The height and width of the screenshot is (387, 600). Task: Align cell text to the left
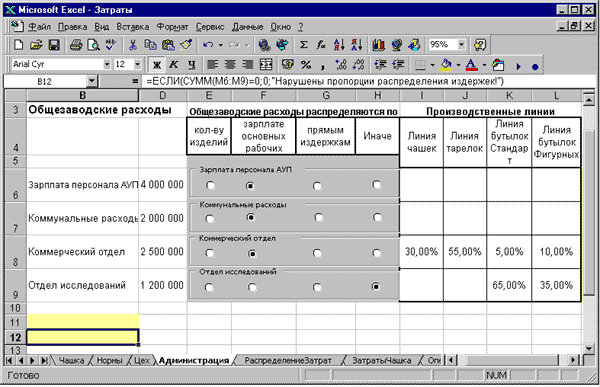click(x=212, y=65)
